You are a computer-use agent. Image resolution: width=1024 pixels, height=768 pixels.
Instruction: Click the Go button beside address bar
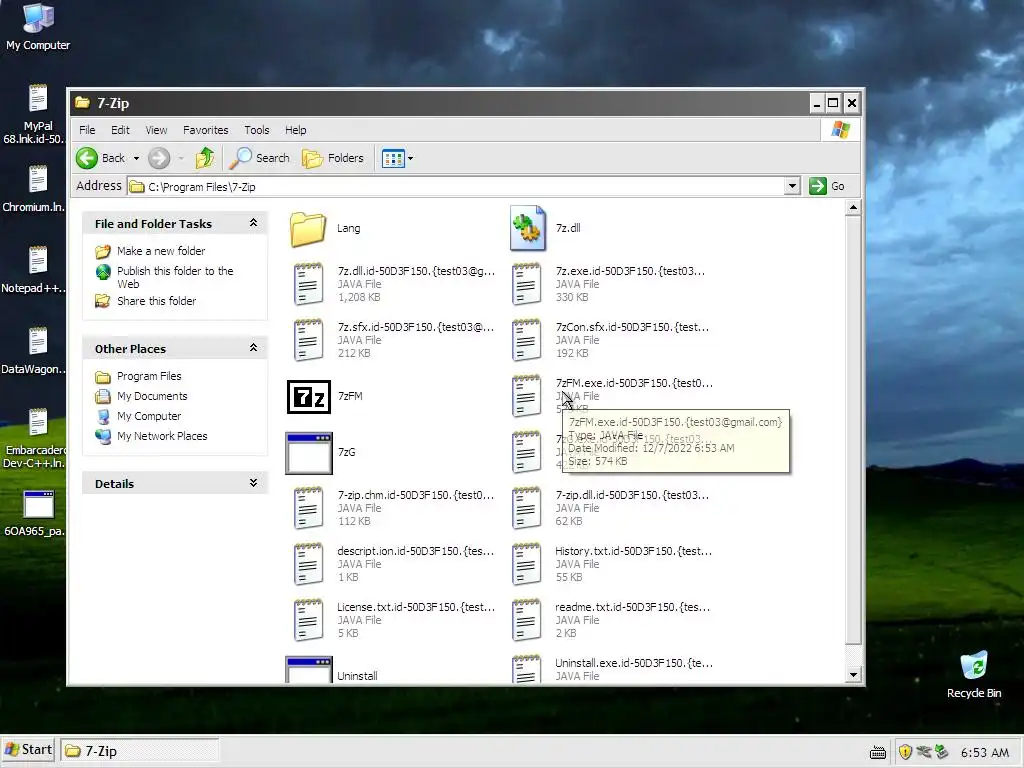pos(827,186)
